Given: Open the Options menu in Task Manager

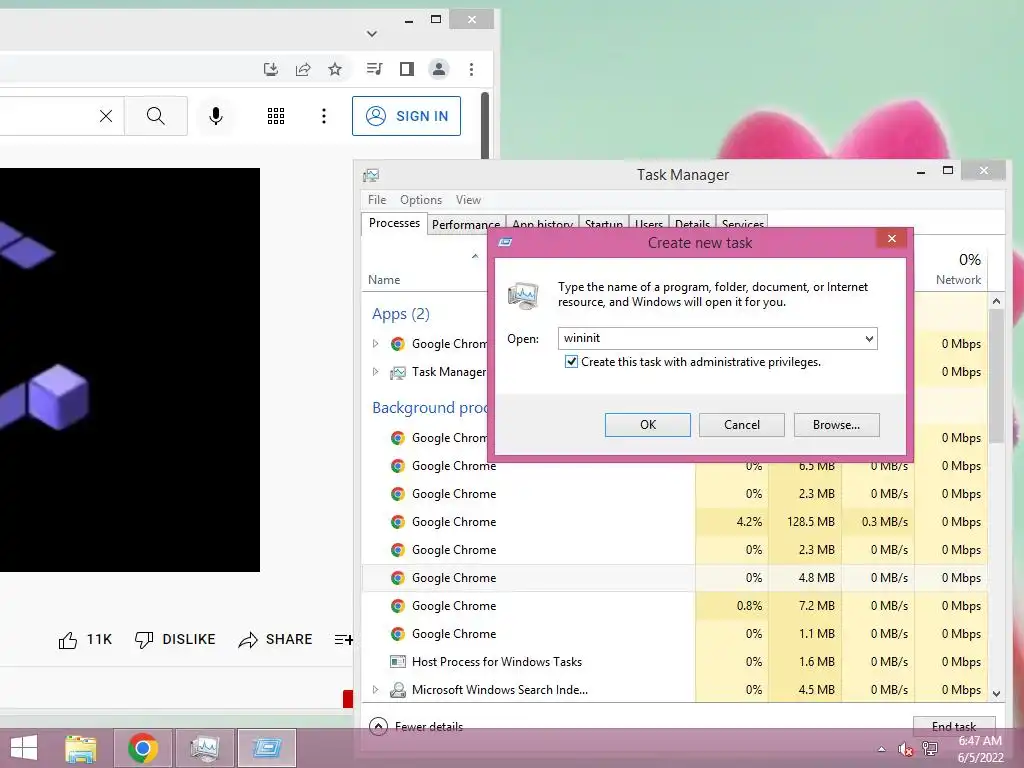Looking at the screenshot, I should click(x=421, y=200).
